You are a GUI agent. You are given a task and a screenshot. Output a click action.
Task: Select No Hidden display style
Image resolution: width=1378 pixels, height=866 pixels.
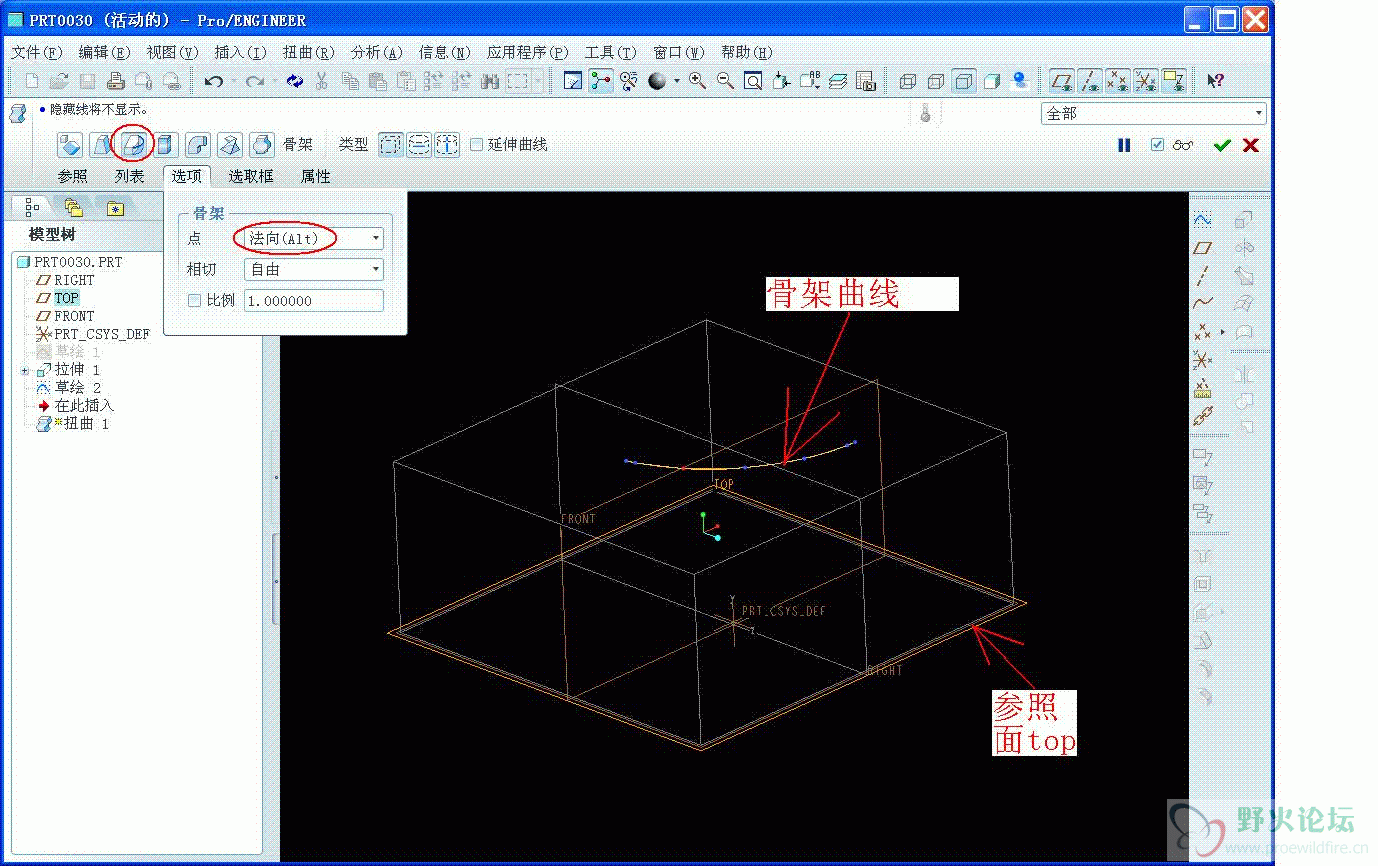point(964,81)
